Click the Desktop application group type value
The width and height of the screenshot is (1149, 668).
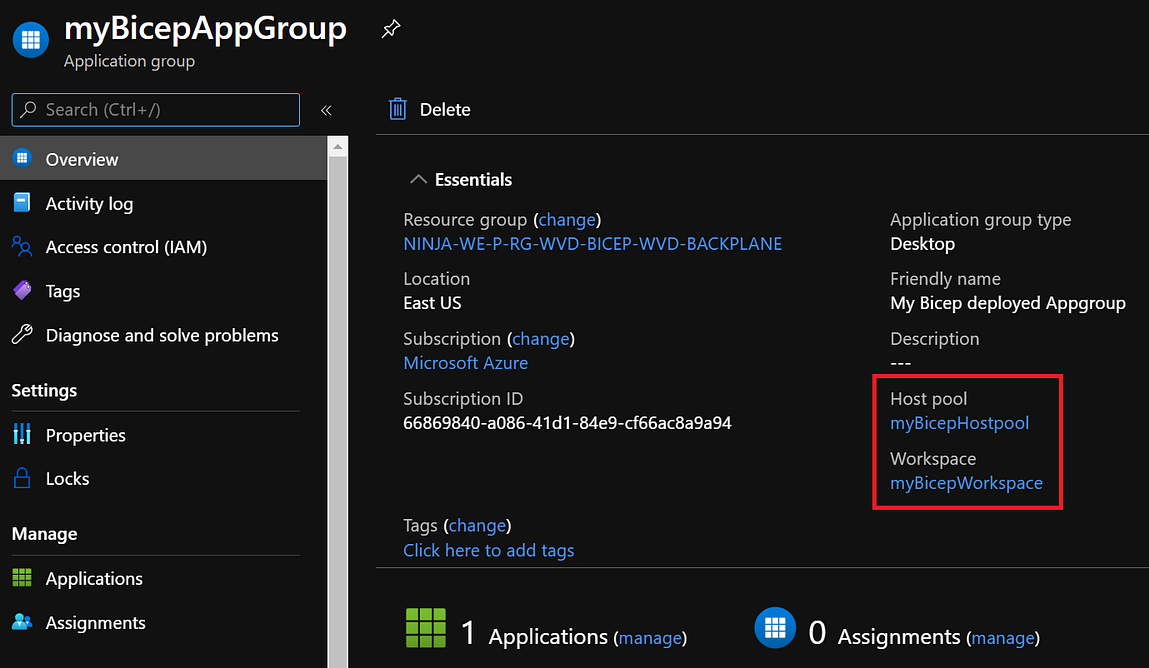922,244
